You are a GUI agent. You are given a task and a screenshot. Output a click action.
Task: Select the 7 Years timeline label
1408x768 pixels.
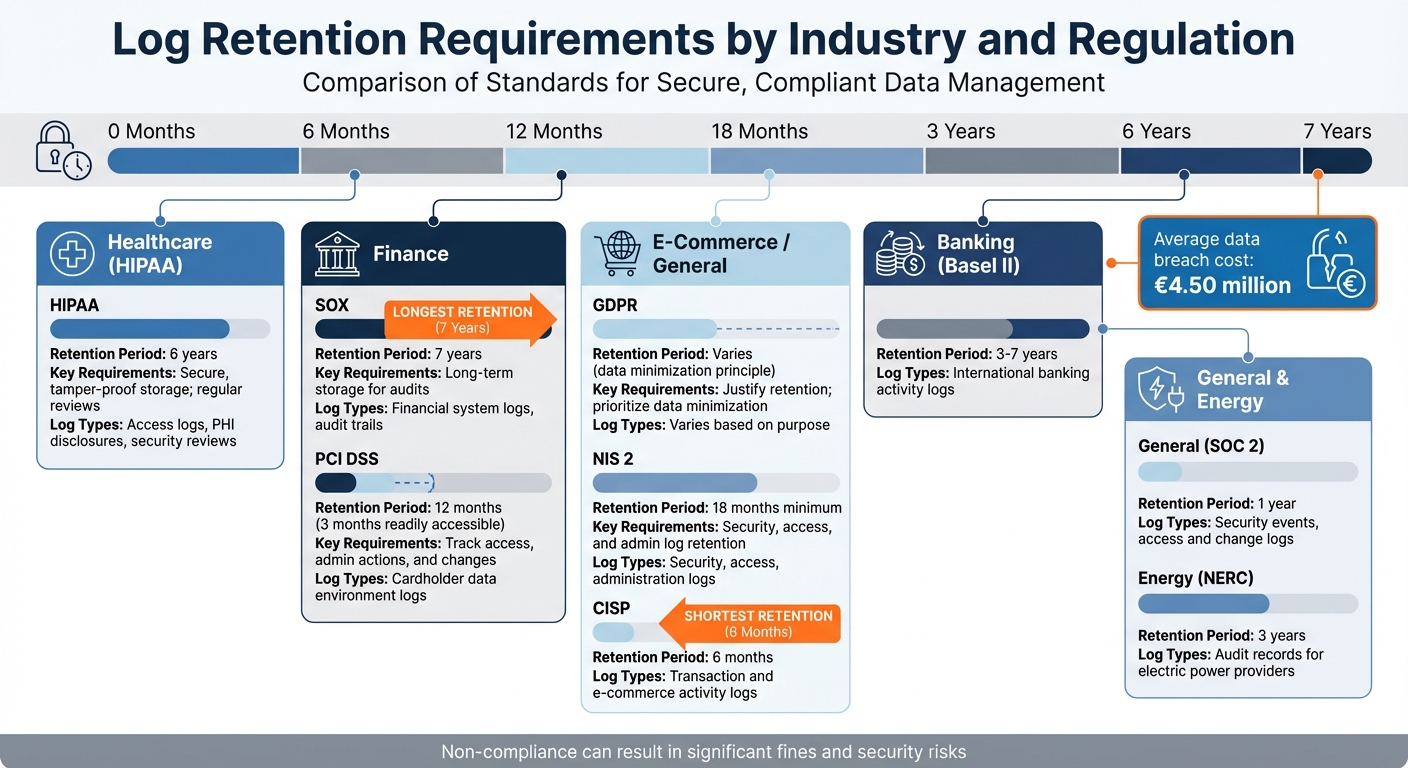(x=1339, y=131)
